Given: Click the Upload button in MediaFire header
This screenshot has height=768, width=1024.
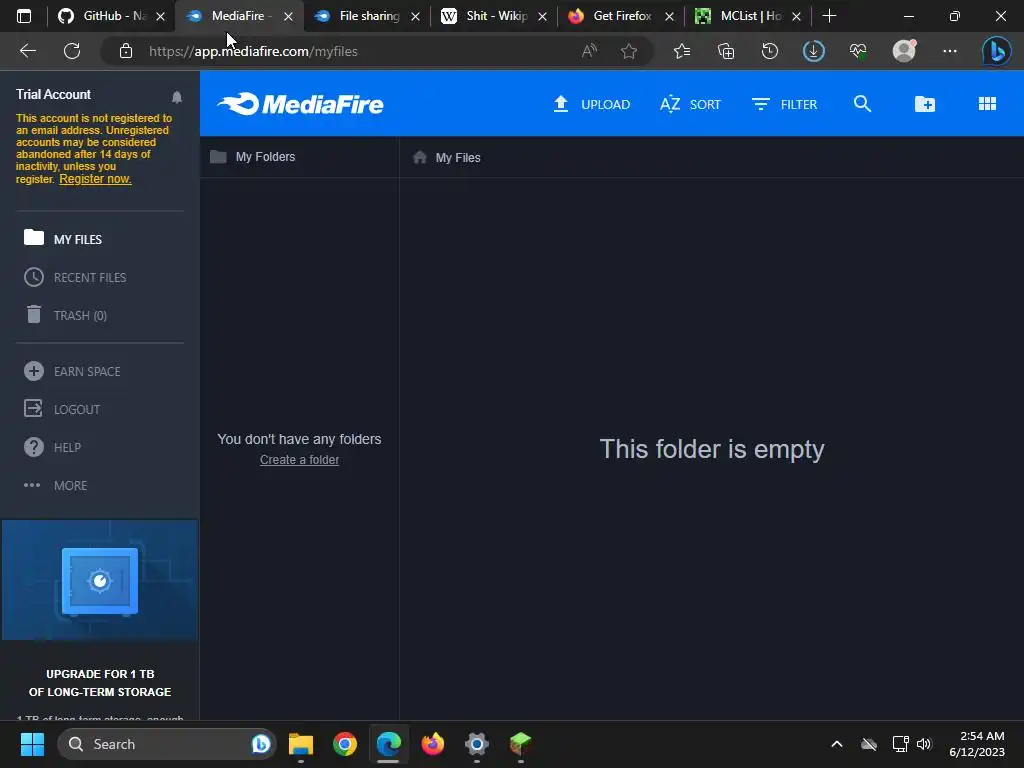Looking at the screenshot, I should pyautogui.click(x=592, y=104).
